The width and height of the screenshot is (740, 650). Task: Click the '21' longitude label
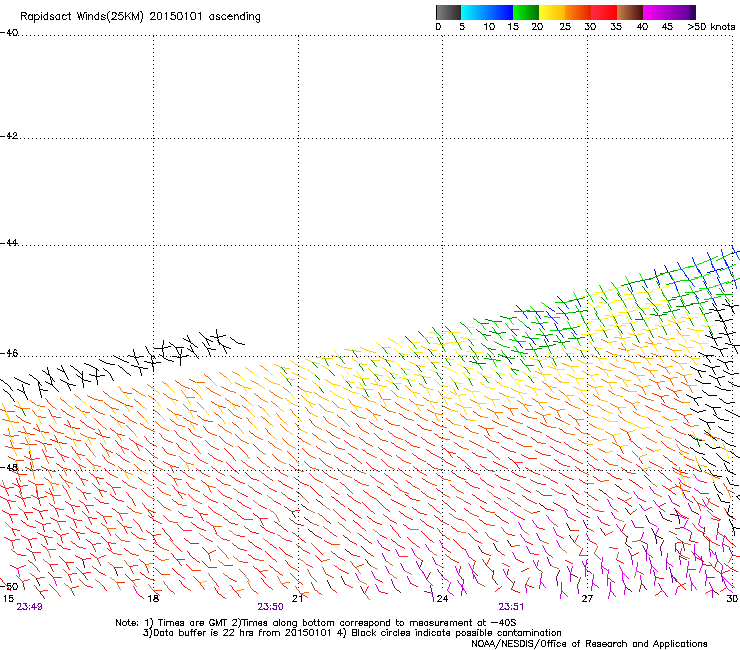tap(297, 599)
